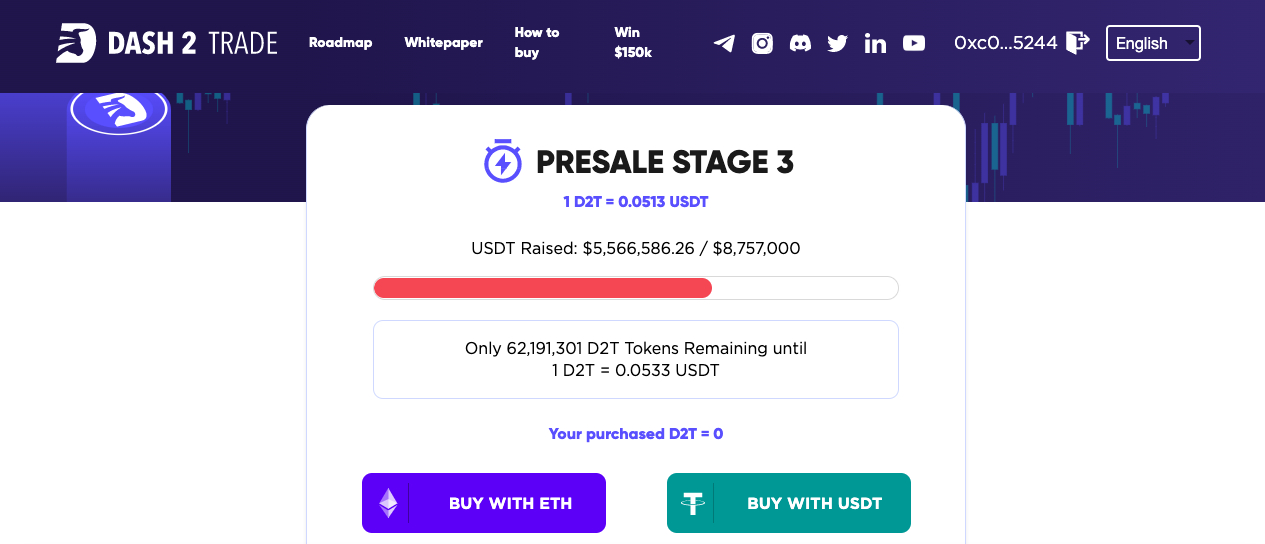Click the presale stopwatch lightning icon
The image size is (1265, 544).
click(503, 161)
